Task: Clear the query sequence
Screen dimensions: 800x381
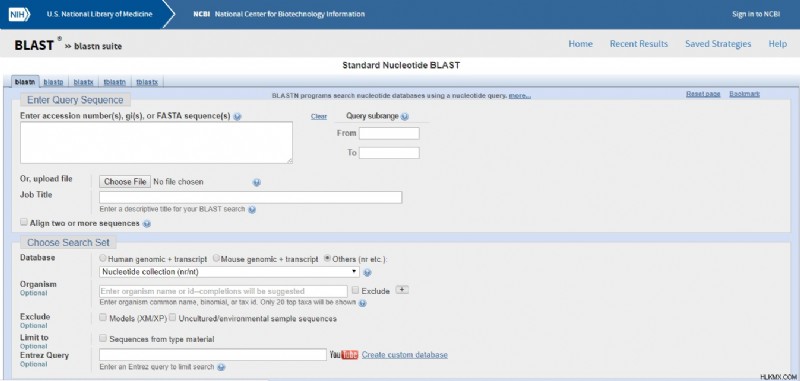Action: pos(319,117)
